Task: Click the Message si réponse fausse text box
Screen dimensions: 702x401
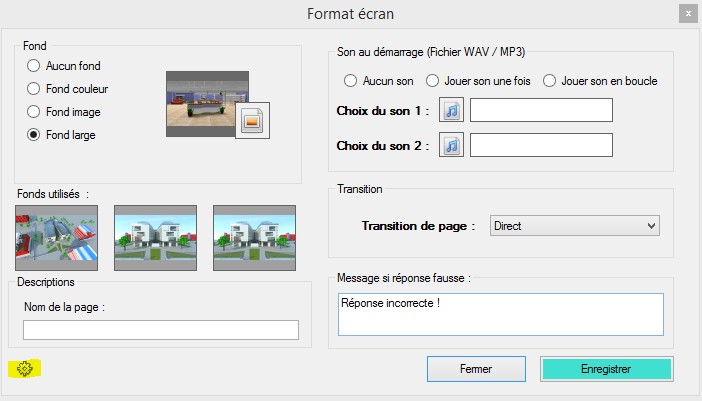Action: pos(500,314)
